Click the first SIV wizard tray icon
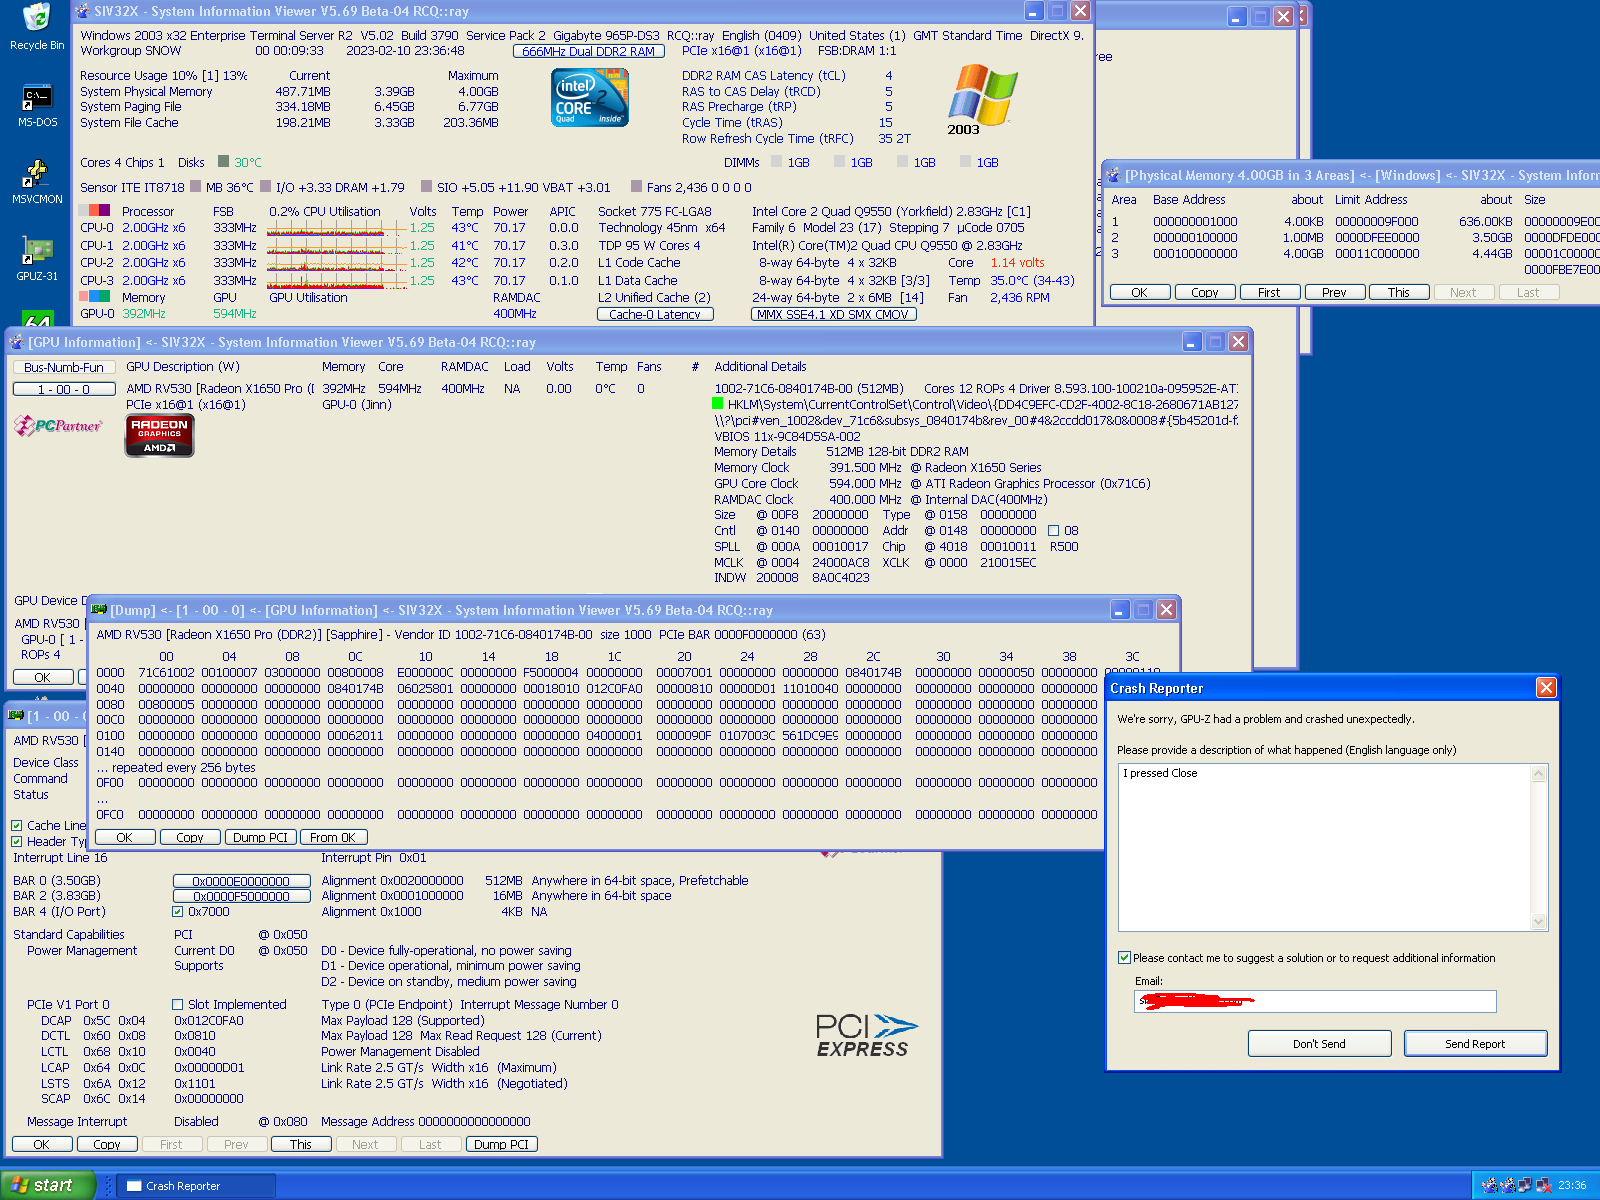This screenshot has height=1200, width=1600. point(1489,1185)
